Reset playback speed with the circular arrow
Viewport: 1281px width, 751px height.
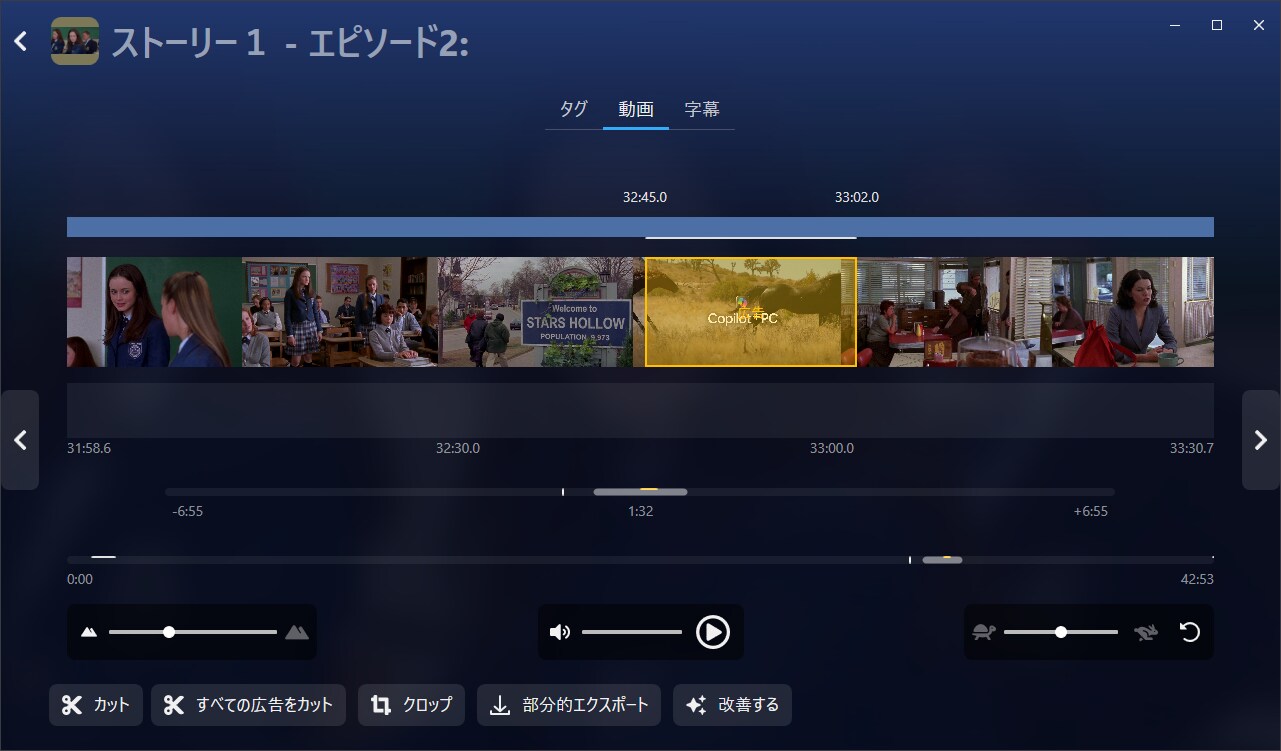coord(1189,632)
